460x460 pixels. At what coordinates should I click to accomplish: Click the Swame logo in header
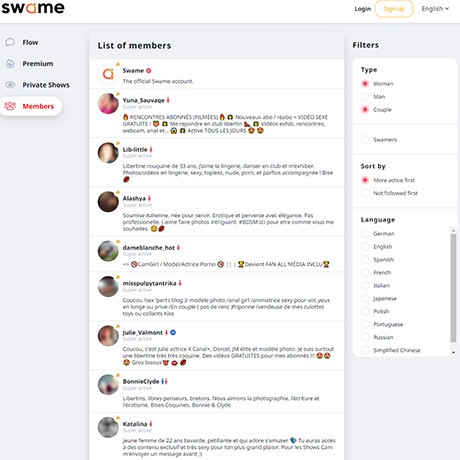(x=33, y=8)
